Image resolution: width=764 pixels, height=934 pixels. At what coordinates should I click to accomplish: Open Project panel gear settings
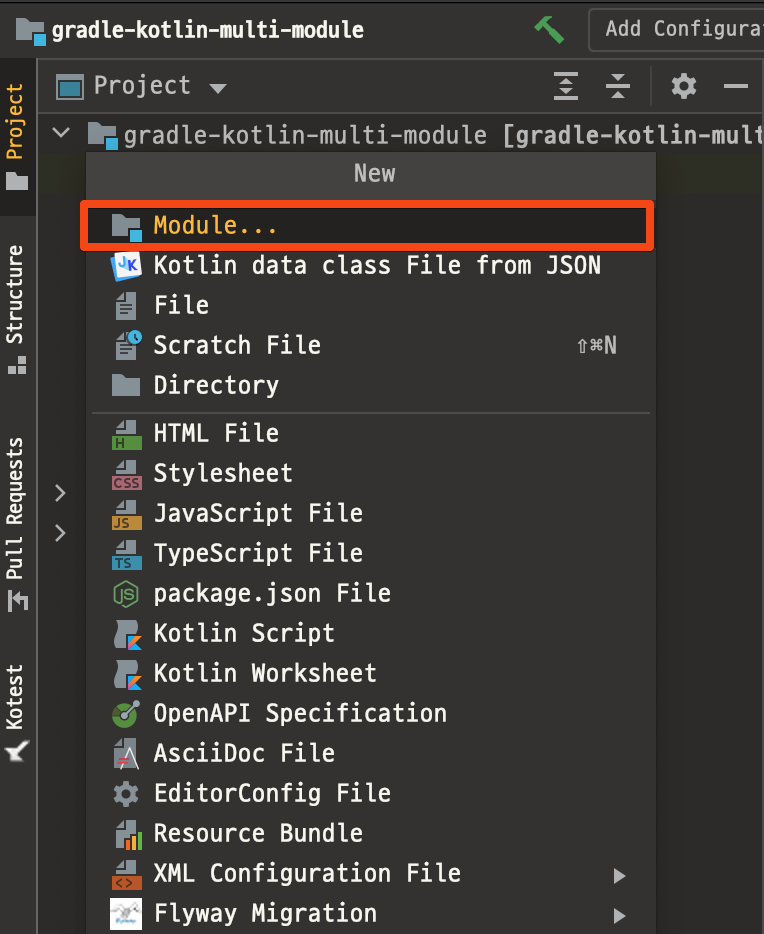(x=684, y=86)
